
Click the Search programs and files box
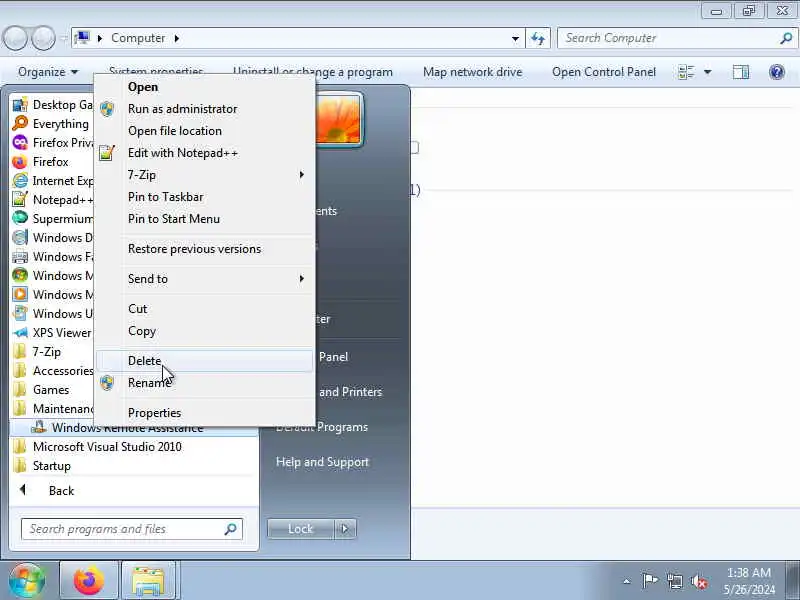(x=132, y=529)
